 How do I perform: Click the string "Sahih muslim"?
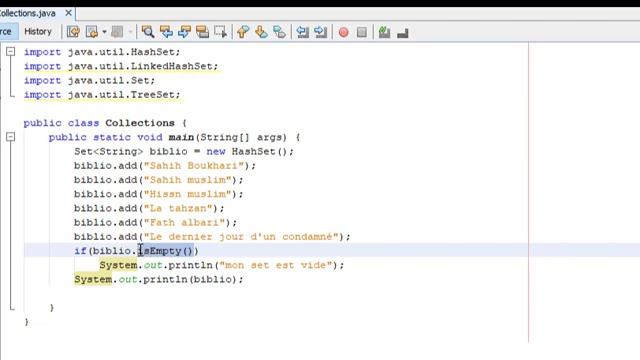pyautogui.click(x=188, y=180)
